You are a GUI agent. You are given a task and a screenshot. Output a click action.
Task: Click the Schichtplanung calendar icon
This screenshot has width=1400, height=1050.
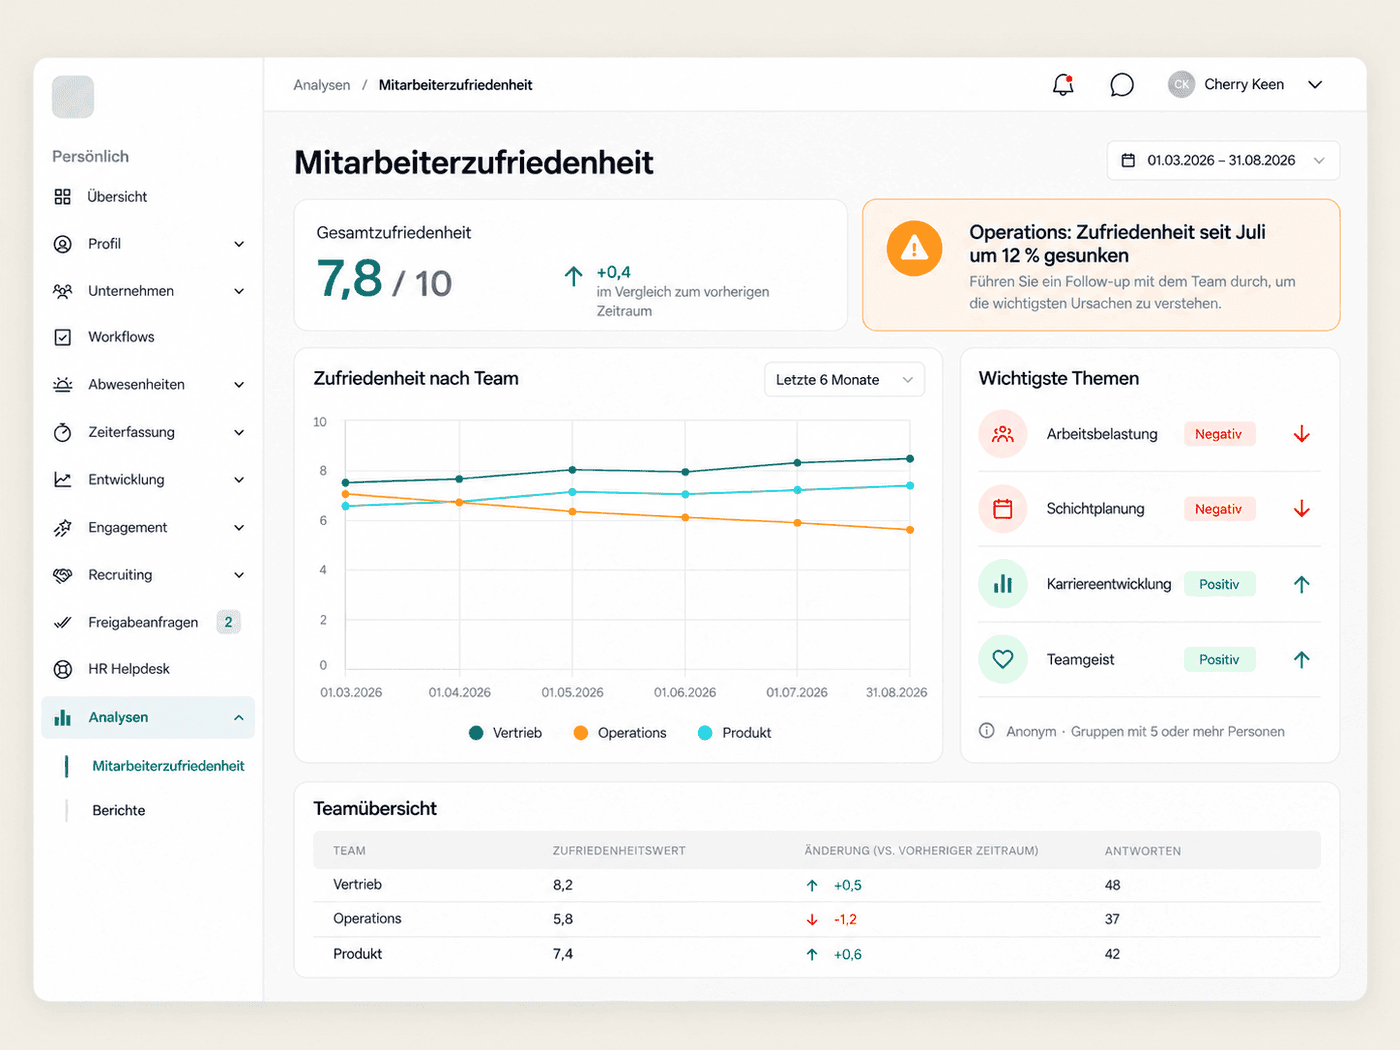(x=1003, y=509)
